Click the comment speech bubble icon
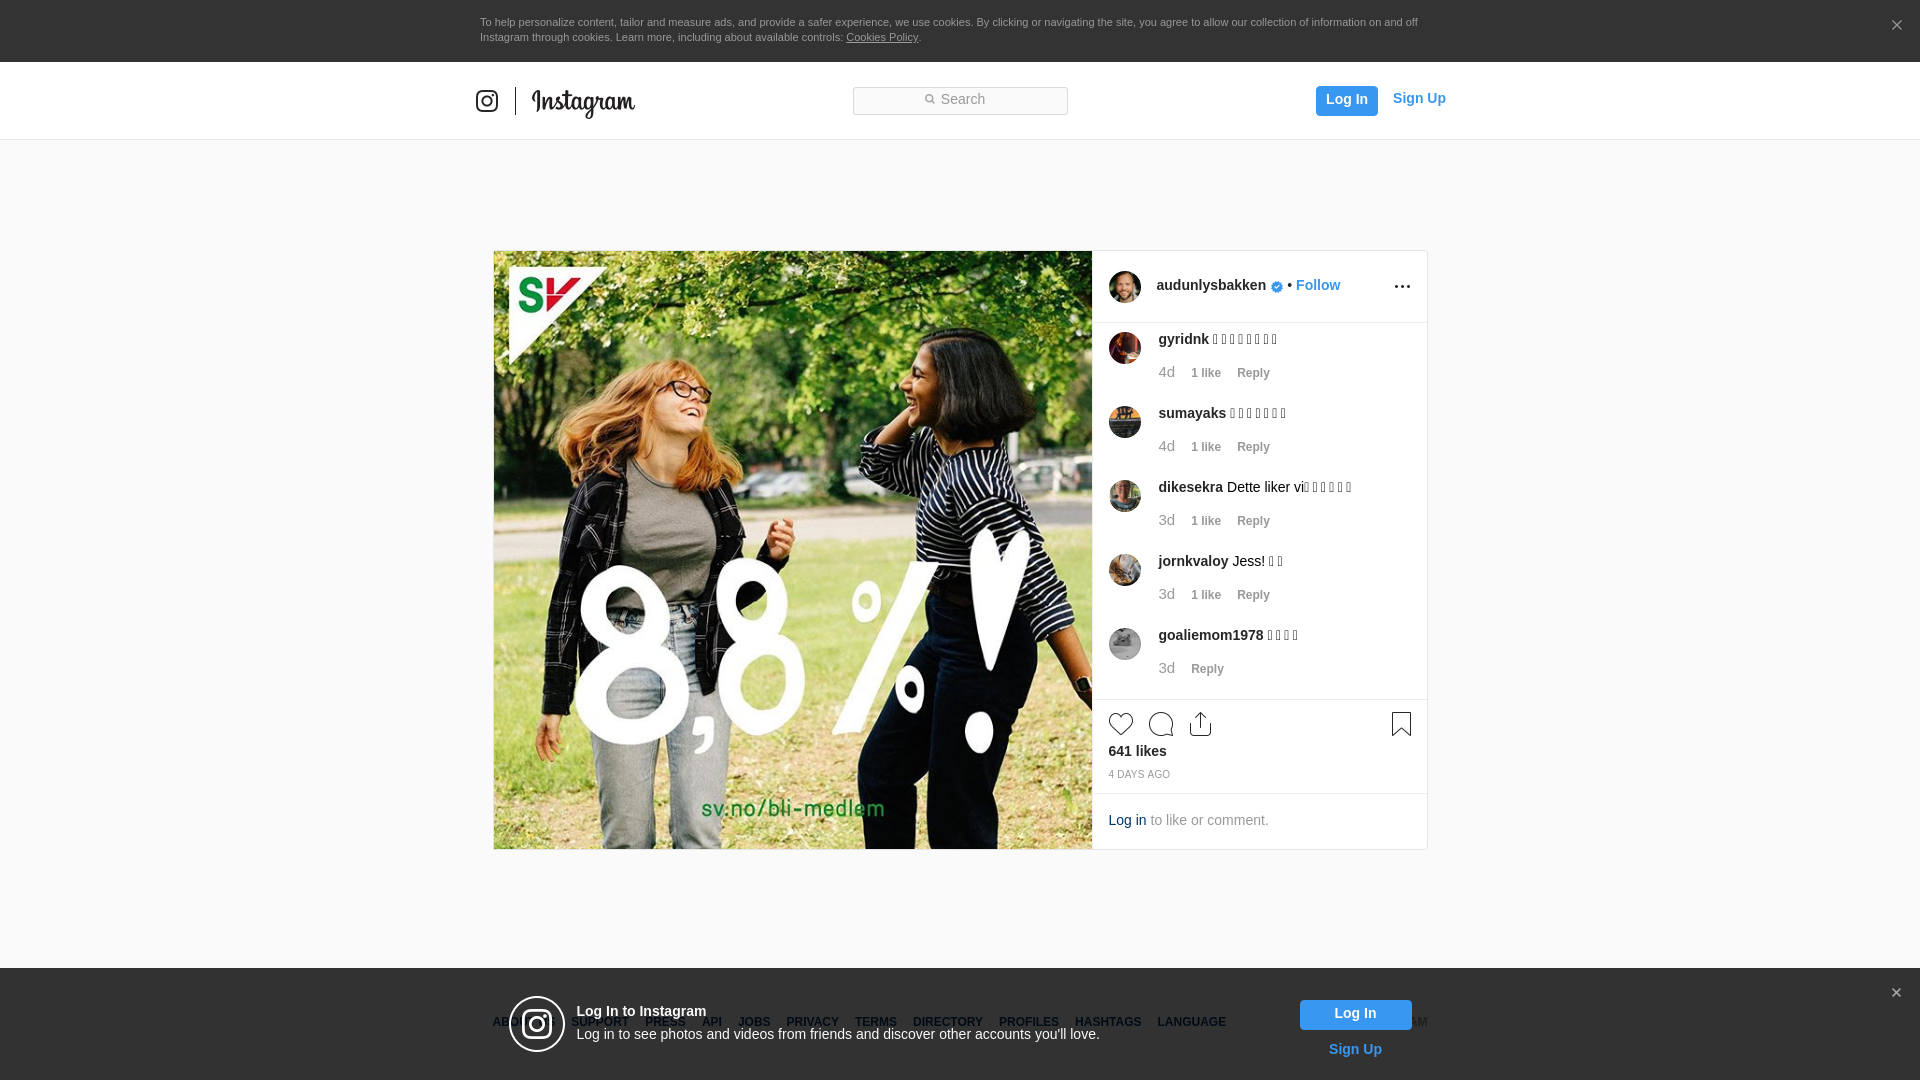The image size is (1920, 1080). 1161,724
